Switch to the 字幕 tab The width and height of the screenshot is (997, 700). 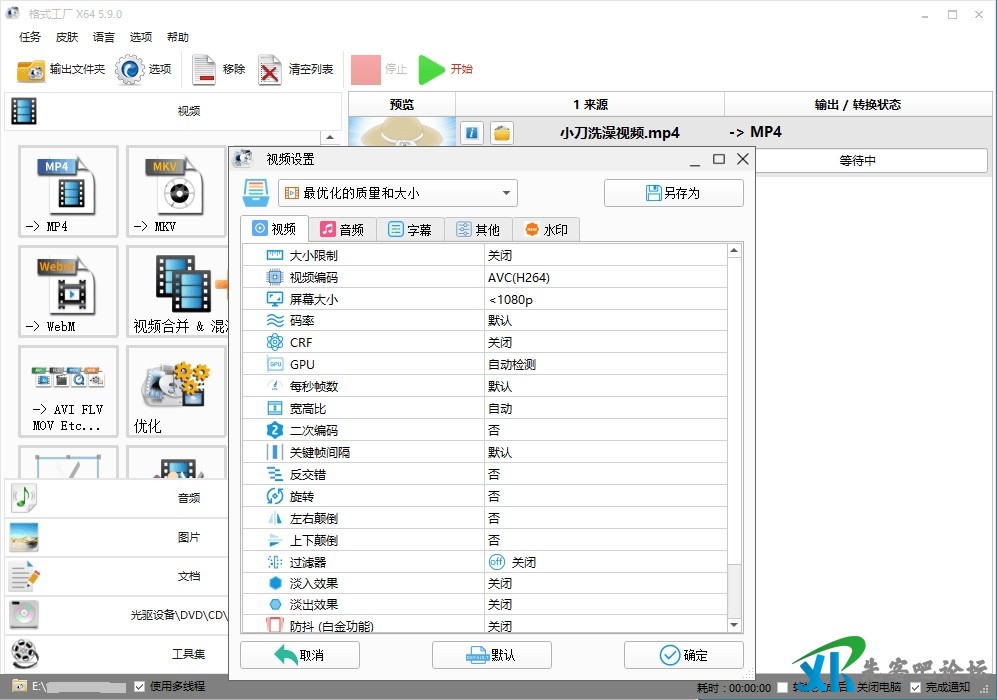[x=410, y=229]
